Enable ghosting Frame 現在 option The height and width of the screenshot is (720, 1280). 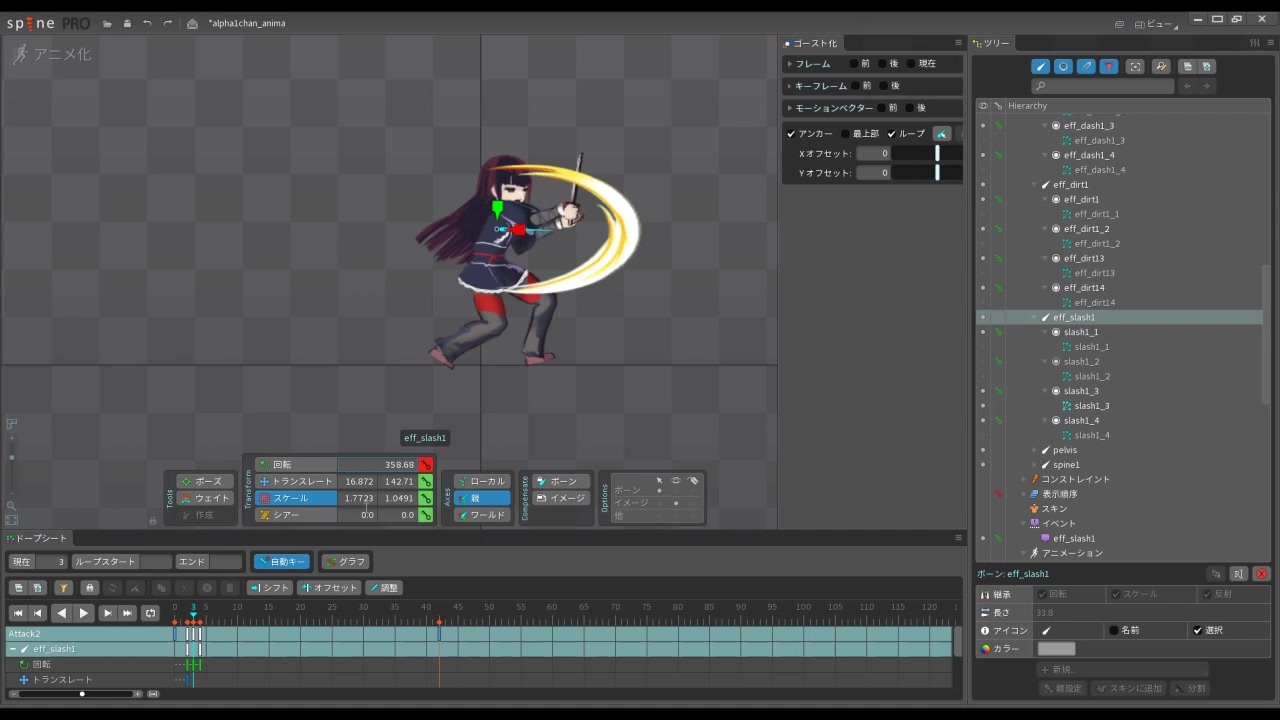pos(911,64)
